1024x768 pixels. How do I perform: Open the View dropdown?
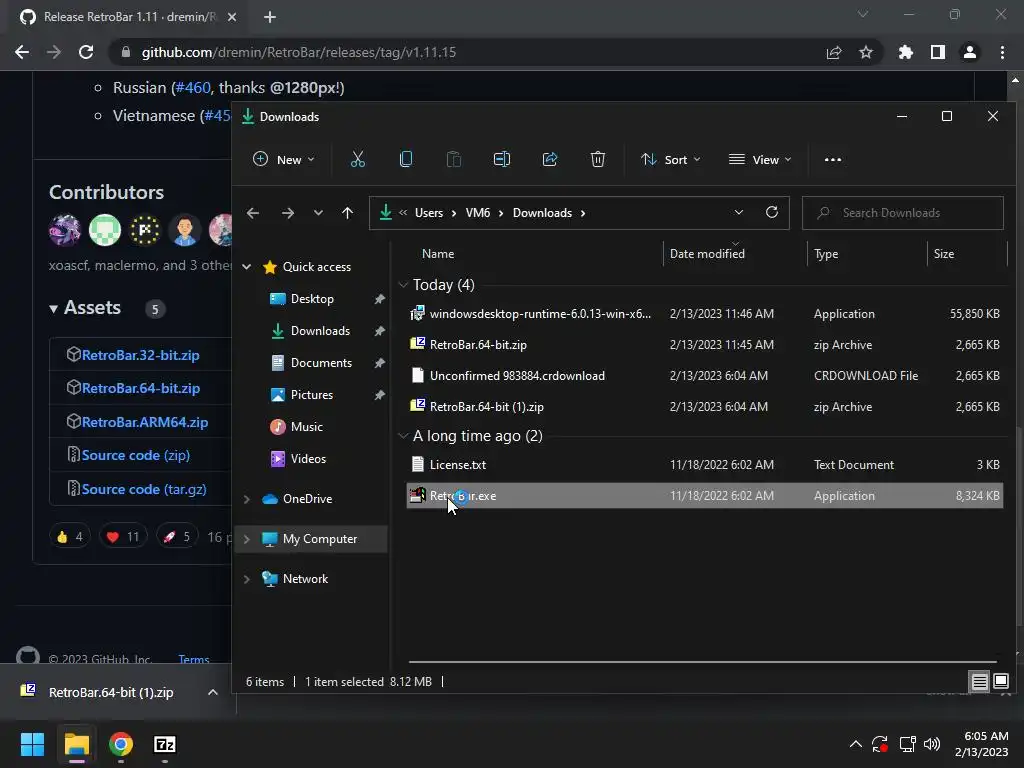(x=760, y=159)
